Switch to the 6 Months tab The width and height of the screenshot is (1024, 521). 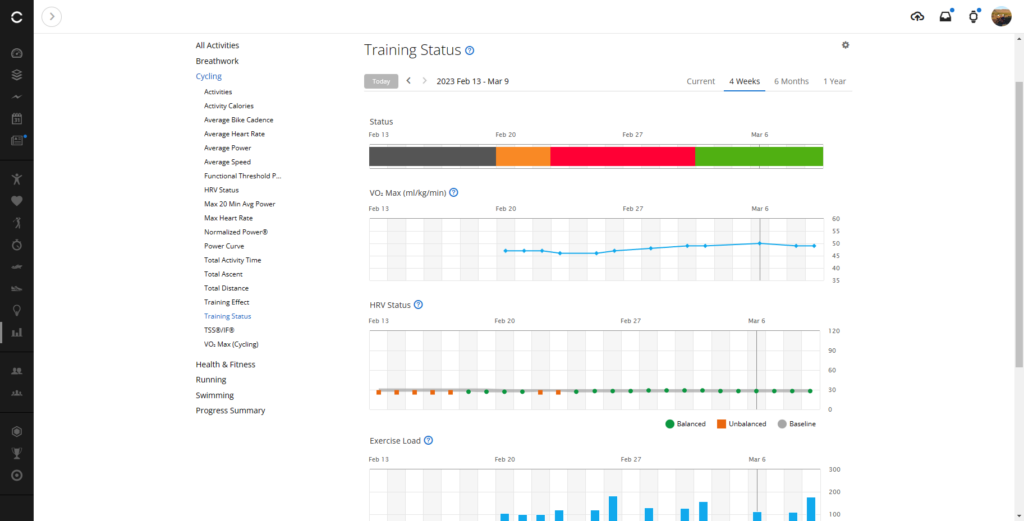tap(792, 82)
